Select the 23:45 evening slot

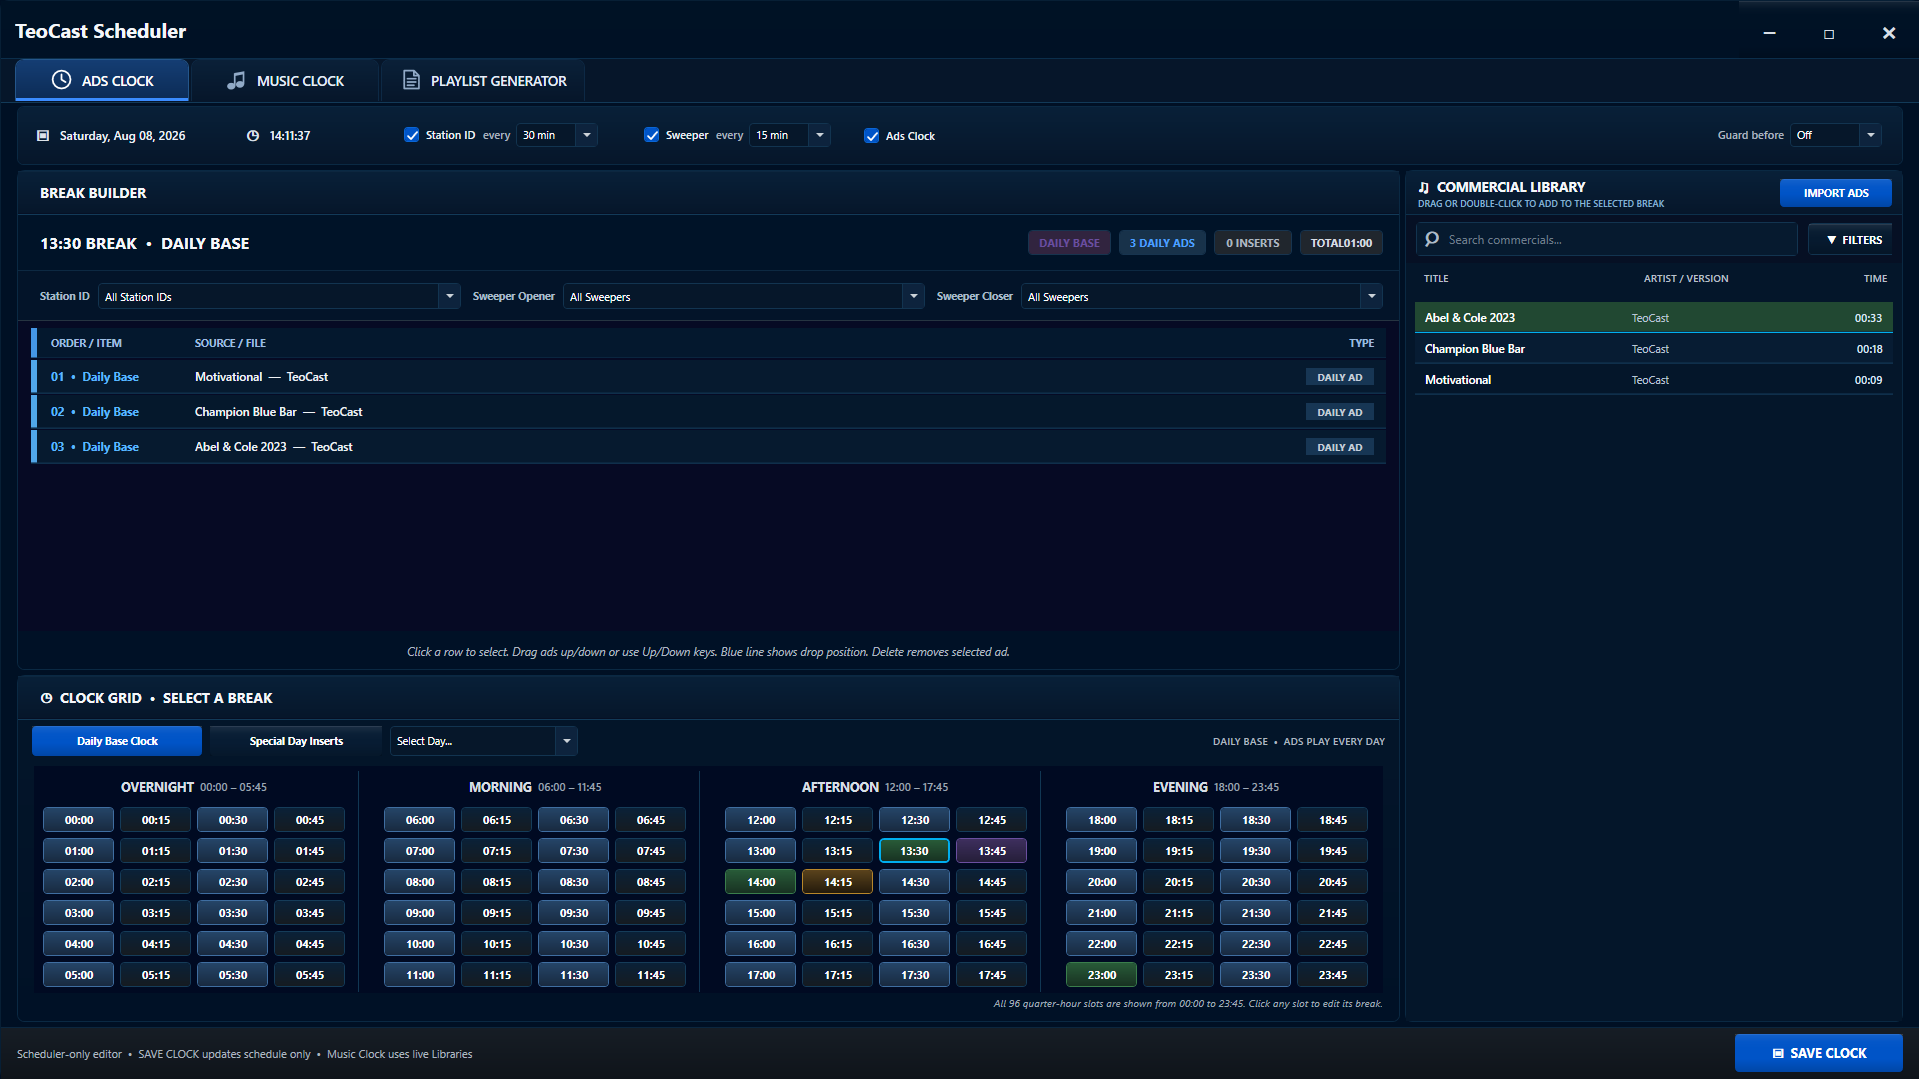click(x=1332, y=975)
